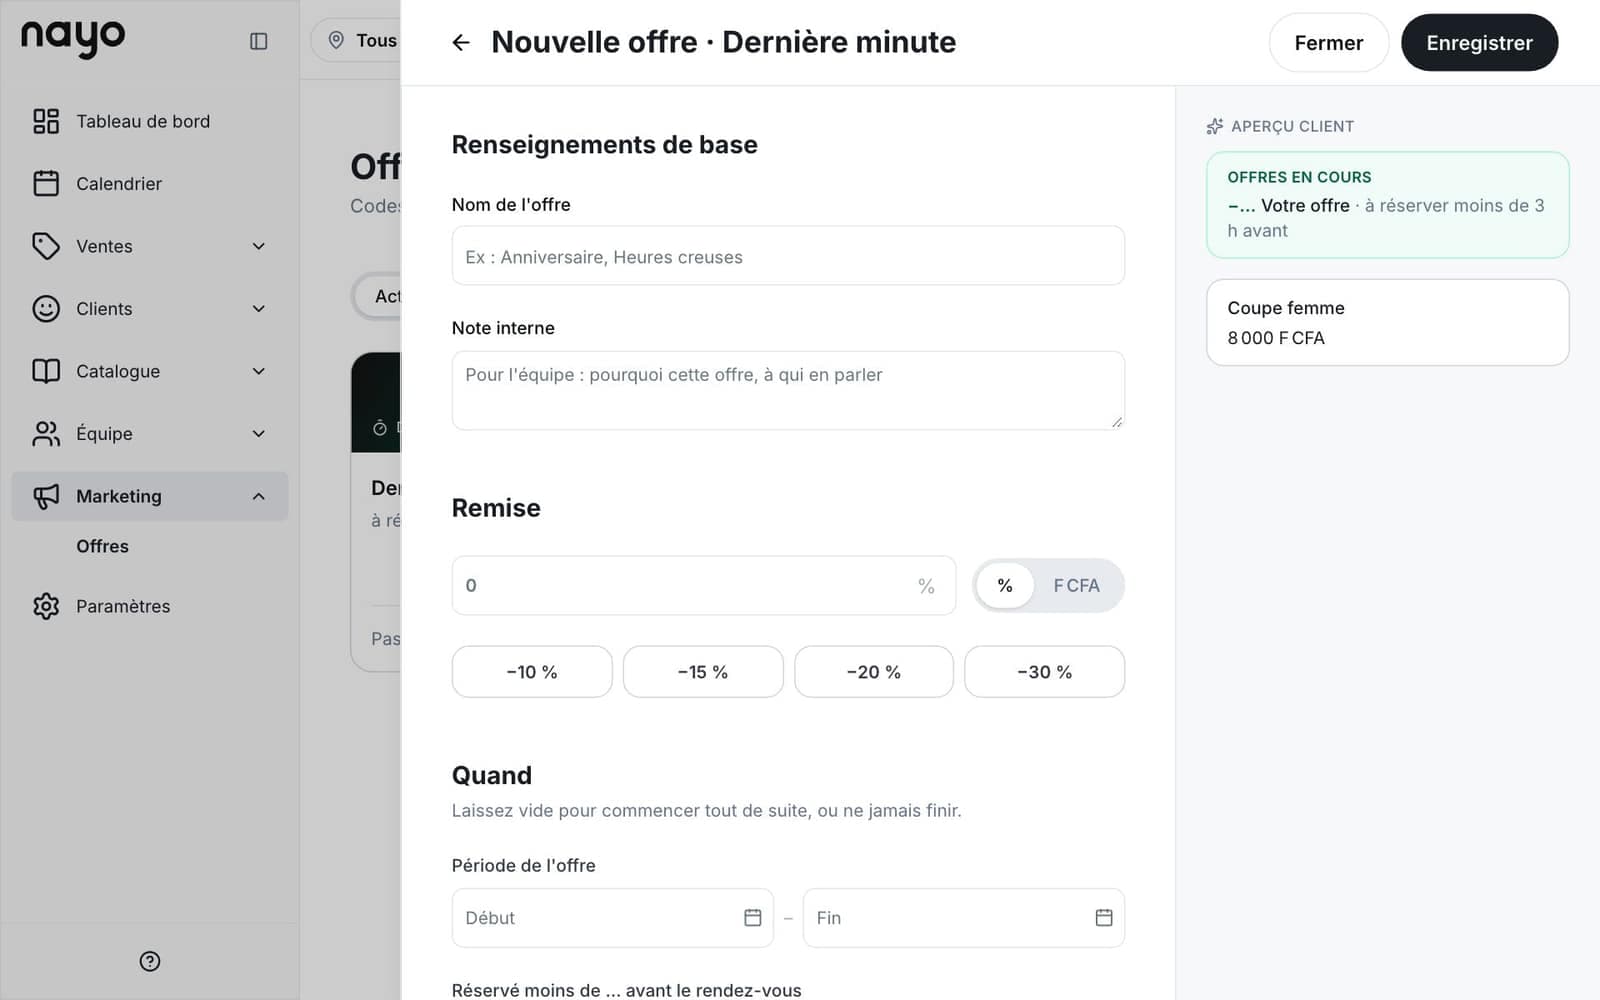
Task: Open the Paramètres page
Action: pos(150,606)
